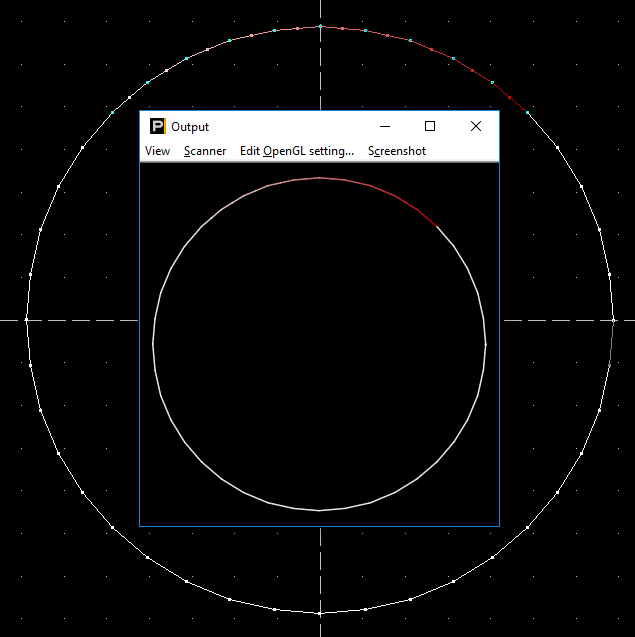635x637 pixels.
Task: Select the leftmost point on the large circle
Action: tap(27, 320)
